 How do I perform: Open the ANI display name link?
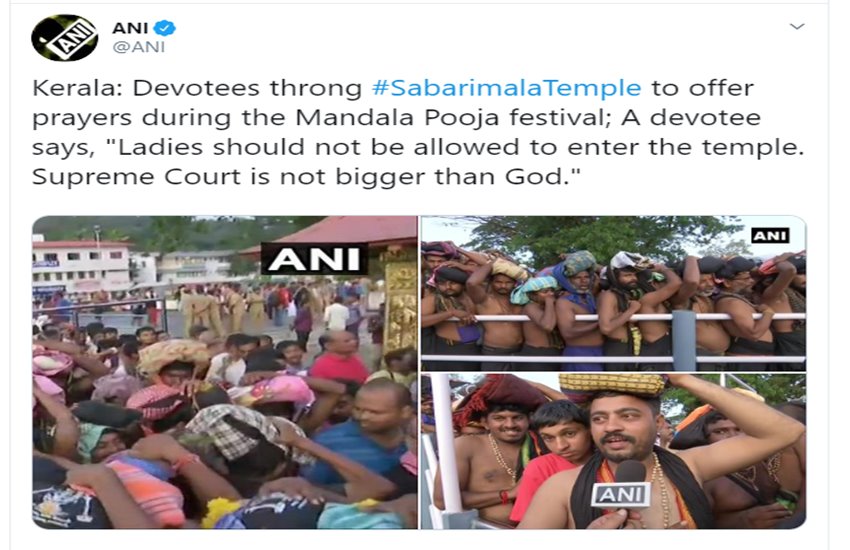coord(130,28)
